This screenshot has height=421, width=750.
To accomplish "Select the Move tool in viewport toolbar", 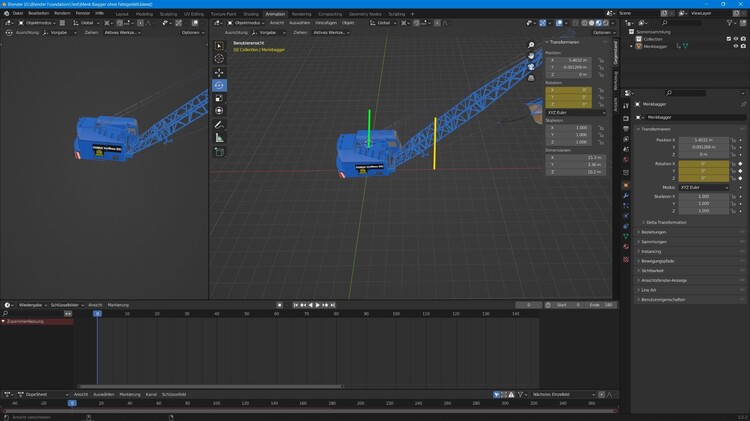I will 220,72.
